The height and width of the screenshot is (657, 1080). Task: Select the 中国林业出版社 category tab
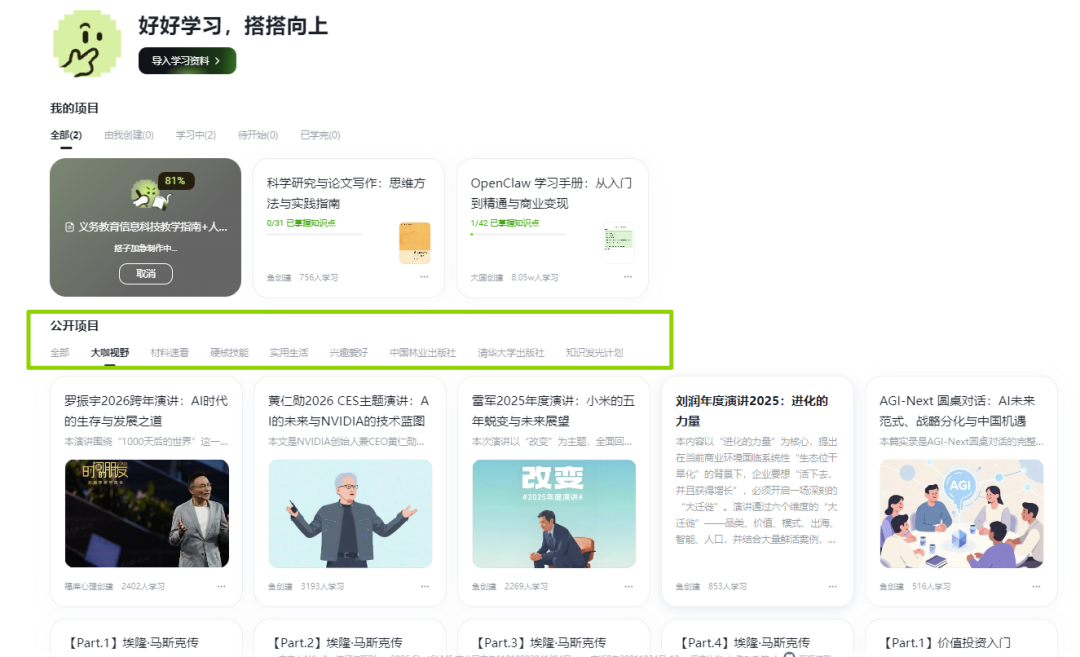pyautogui.click(x=423, y=353)
